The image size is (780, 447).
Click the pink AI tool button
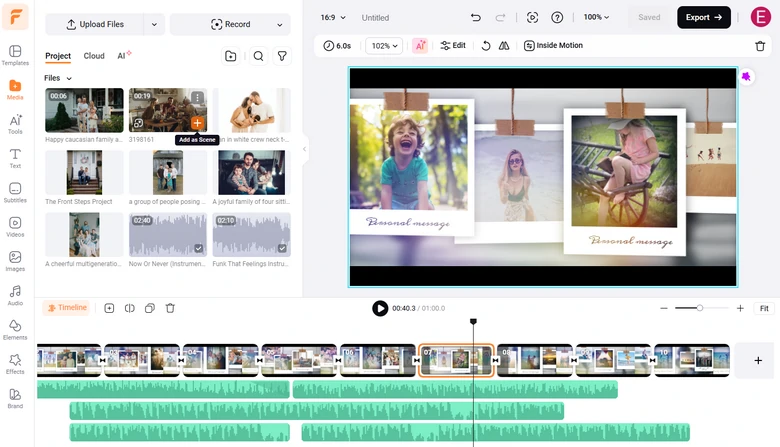(420, 45)
